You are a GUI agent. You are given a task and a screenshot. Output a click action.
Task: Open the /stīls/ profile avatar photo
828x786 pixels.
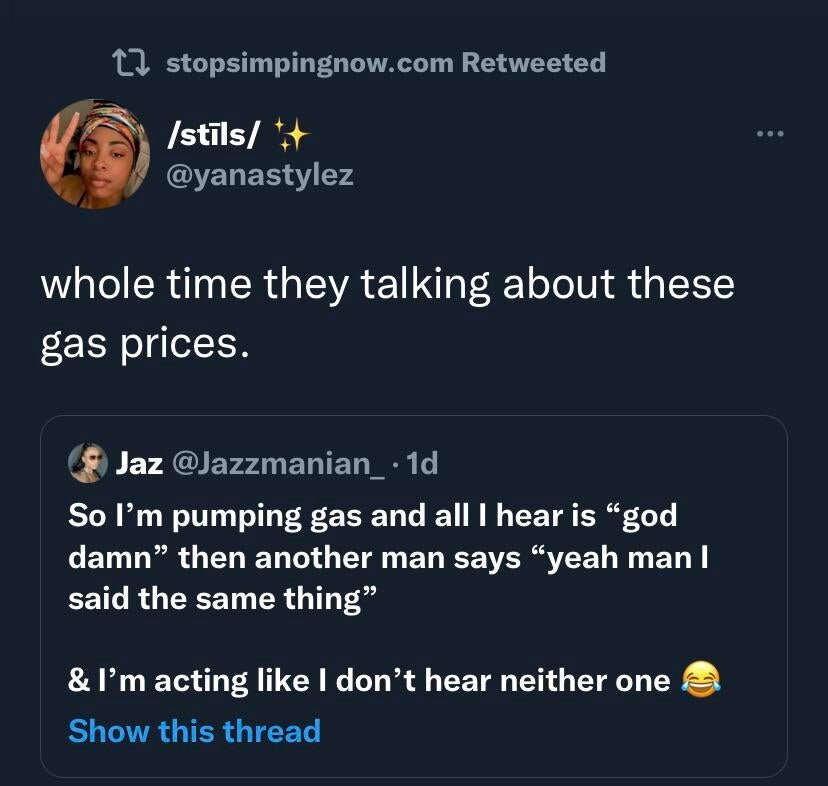point(95,153)
